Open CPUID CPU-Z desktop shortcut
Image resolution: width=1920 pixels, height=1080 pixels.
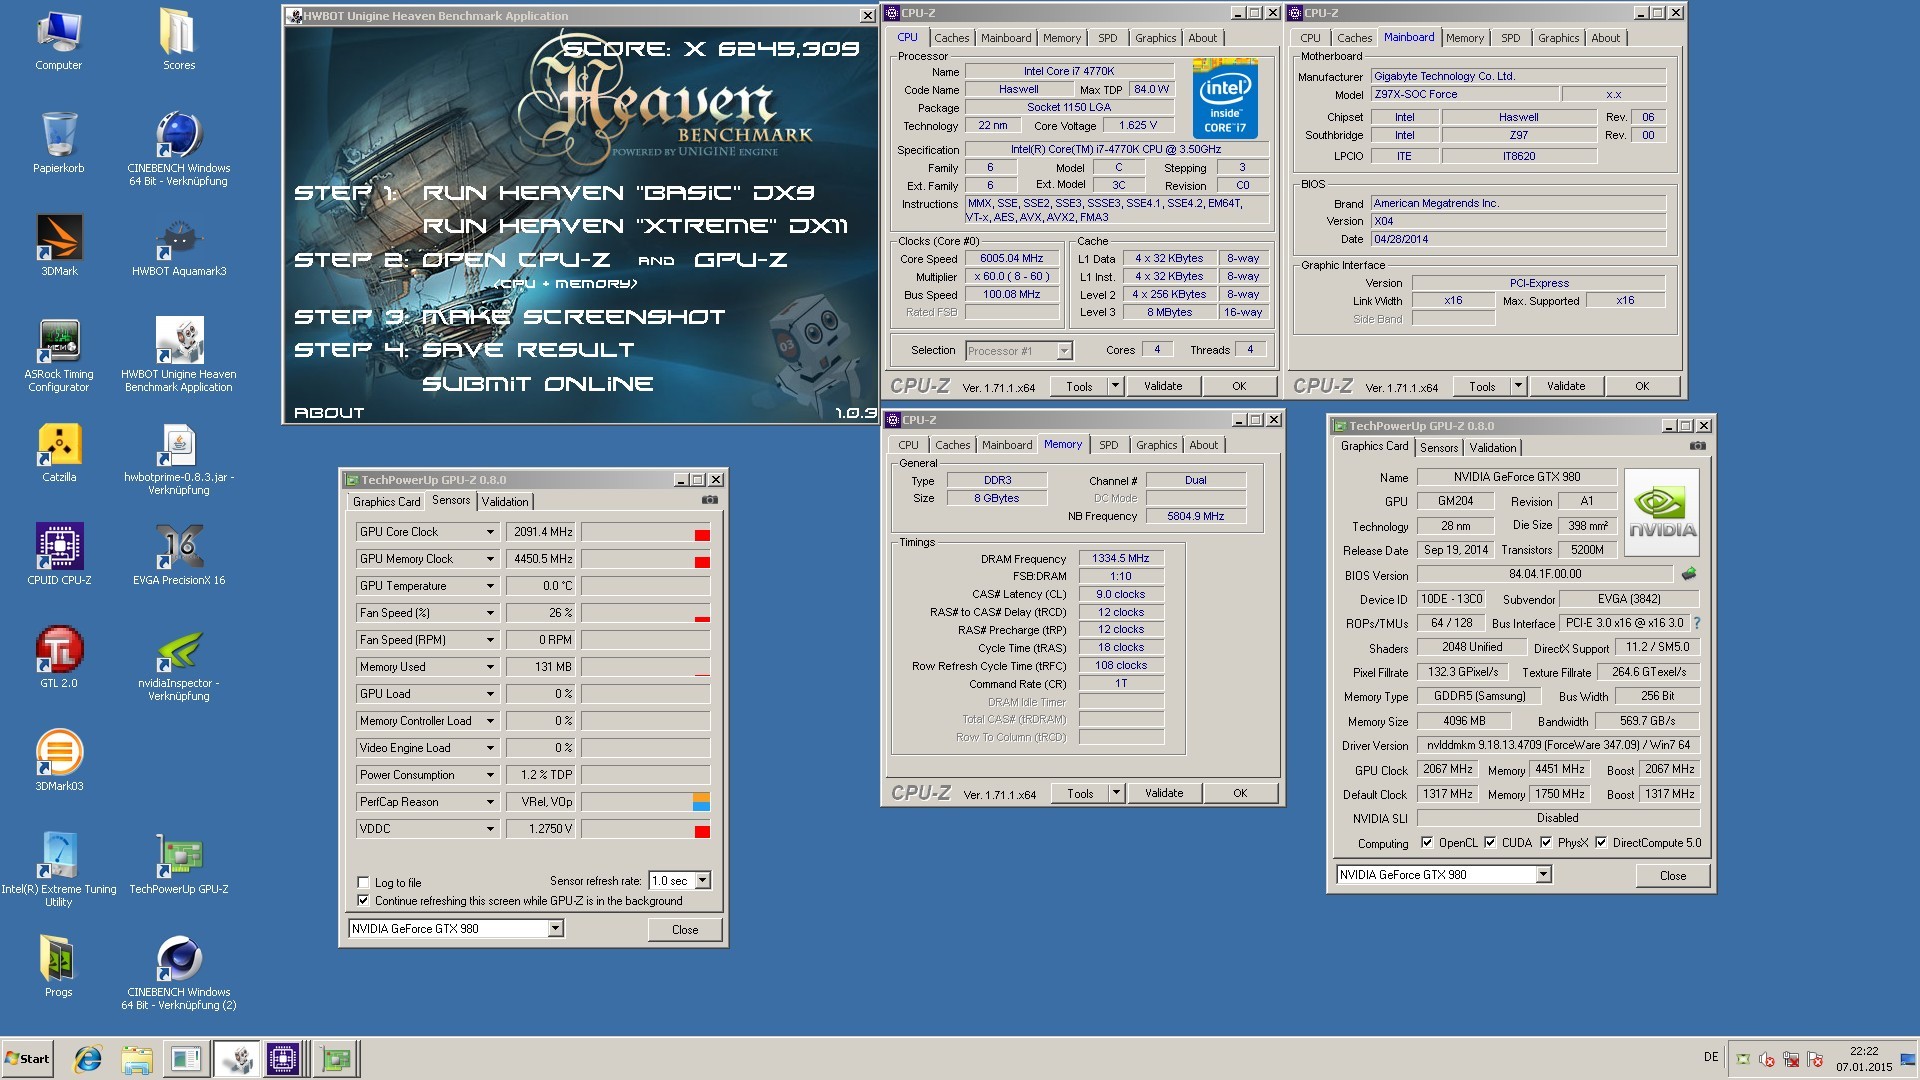pyautogui.click(x=59, y=555)
